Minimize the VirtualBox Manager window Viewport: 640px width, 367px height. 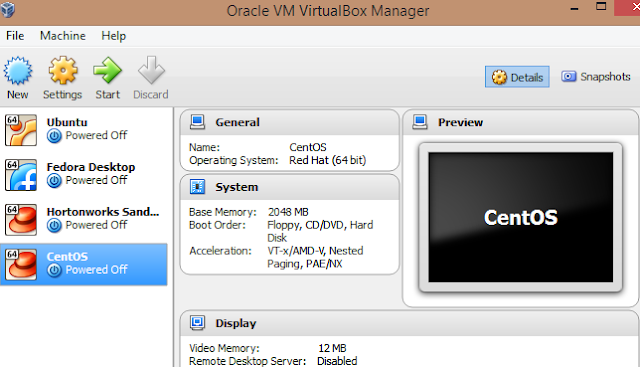[x=574, y=8]
